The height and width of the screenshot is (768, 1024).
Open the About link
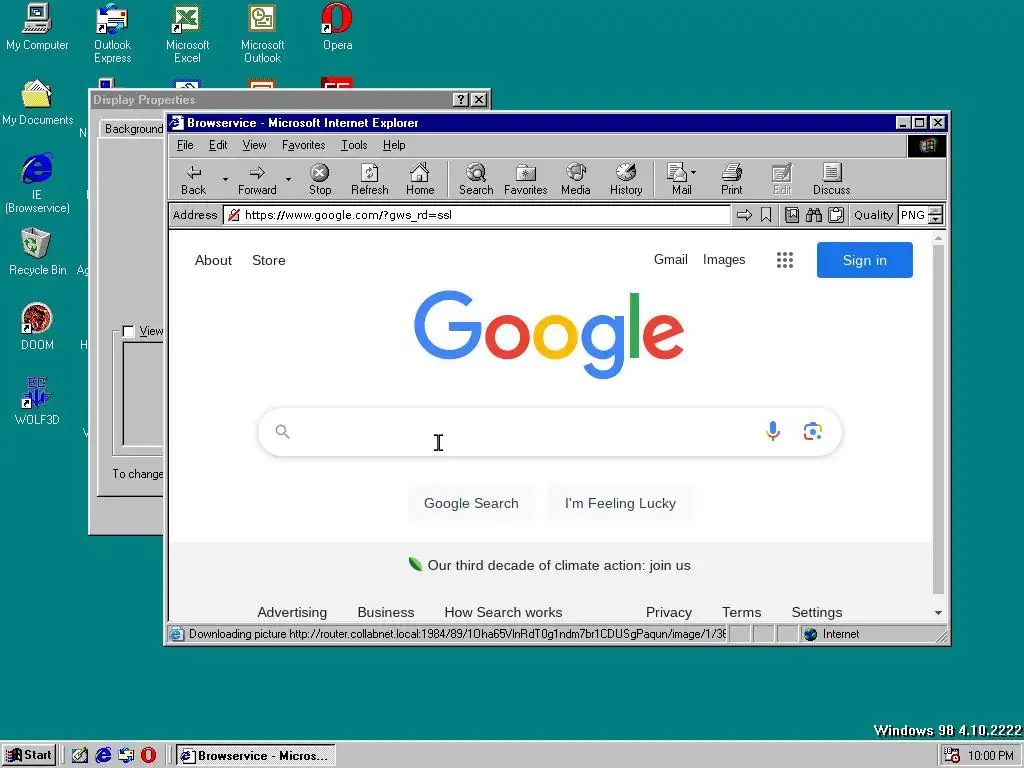[213, 260]
